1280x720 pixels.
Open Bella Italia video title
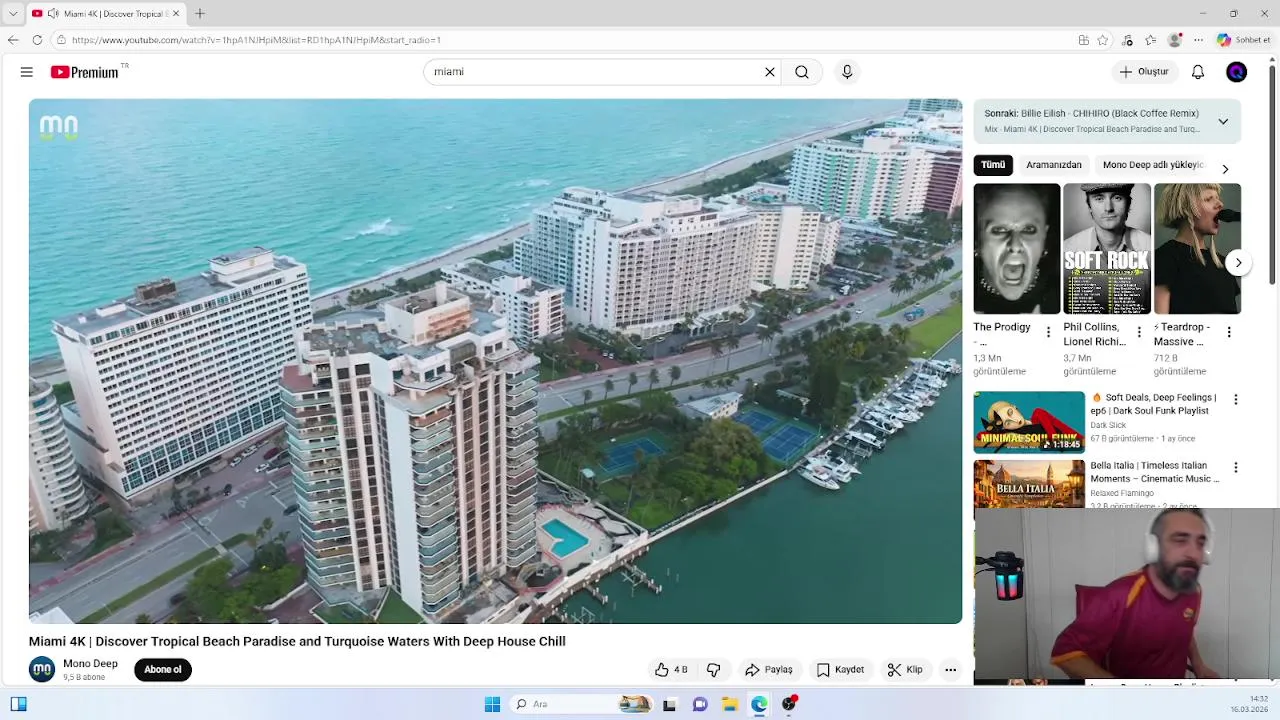tap(1155, 472)
